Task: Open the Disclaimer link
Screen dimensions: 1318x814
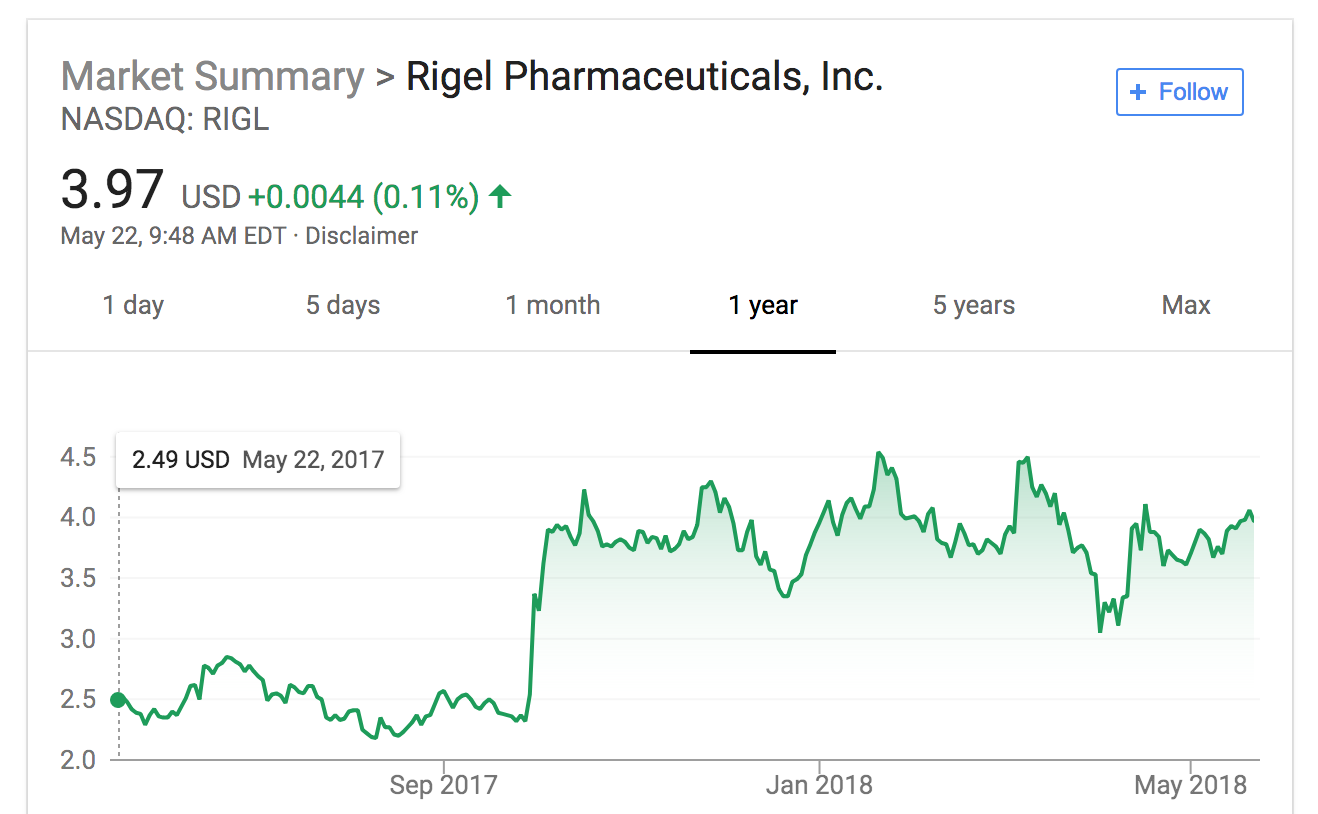Action: (x=361, y=236)
